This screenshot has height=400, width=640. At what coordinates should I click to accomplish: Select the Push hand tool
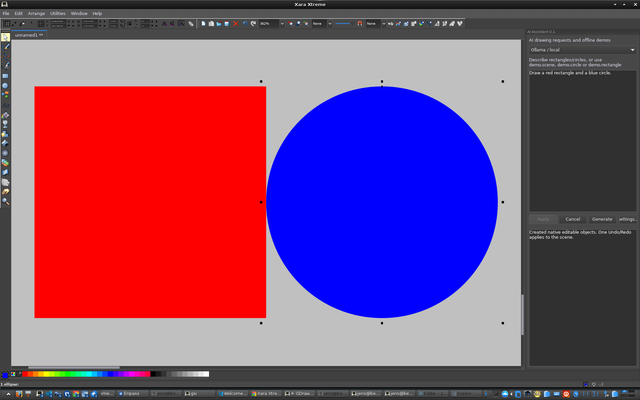[x=5, y=192]
